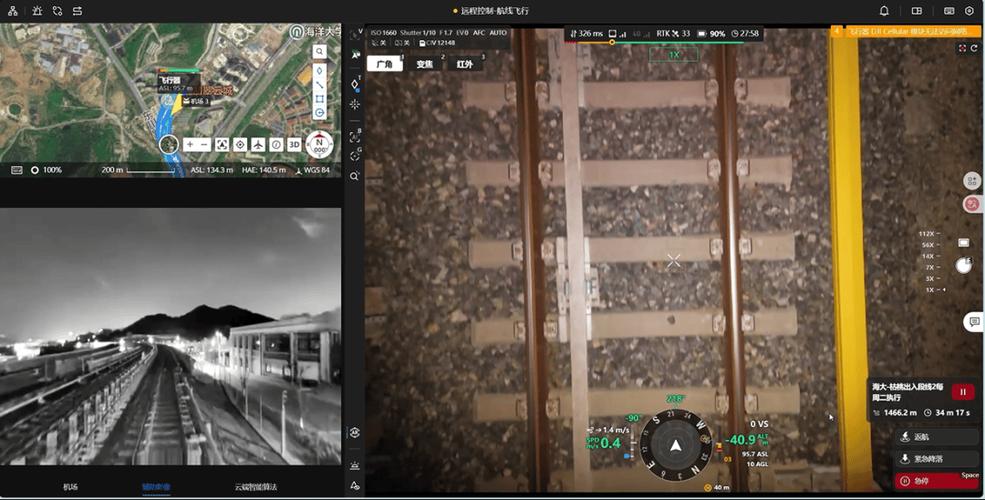985x500 pixels.
Task: Switch to the 变焦 zoom camera tab
Action: coord(425,63)
